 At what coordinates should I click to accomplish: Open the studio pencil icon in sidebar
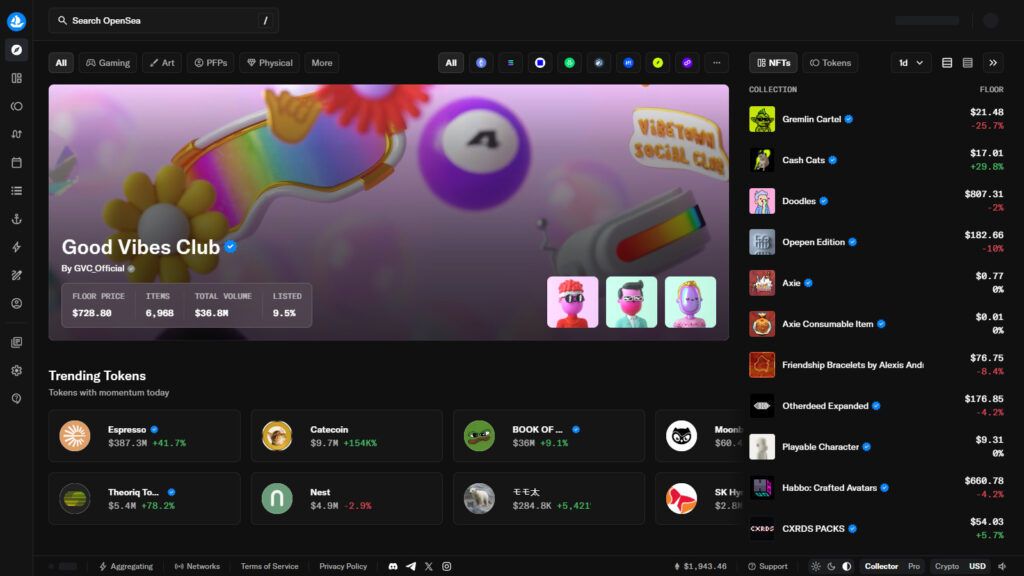coord(16,275)
